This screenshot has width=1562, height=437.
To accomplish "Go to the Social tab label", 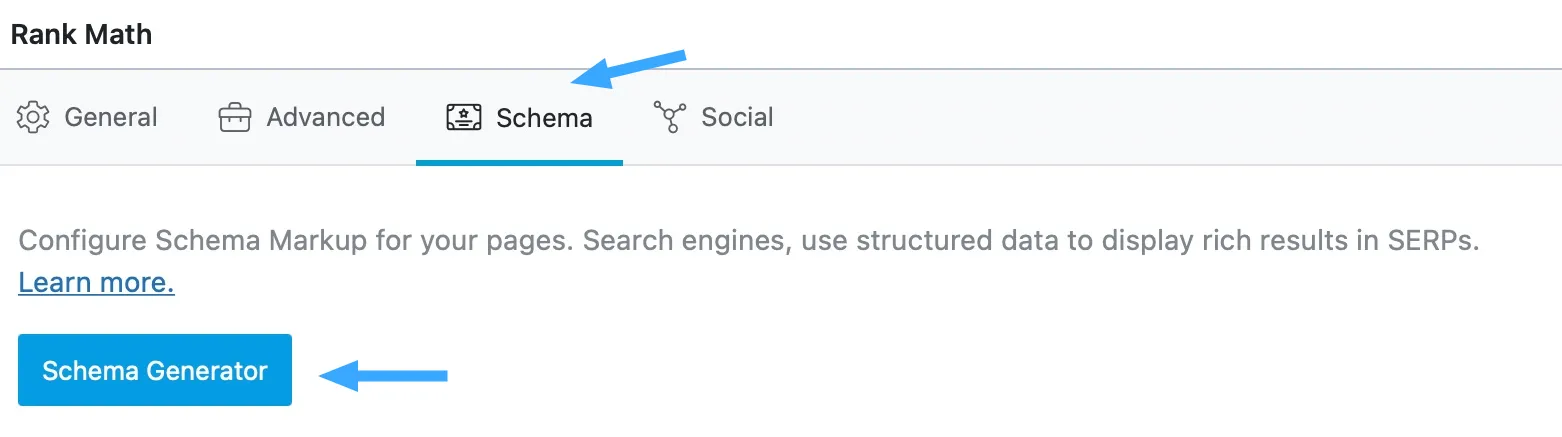I will tap(737, 117).
